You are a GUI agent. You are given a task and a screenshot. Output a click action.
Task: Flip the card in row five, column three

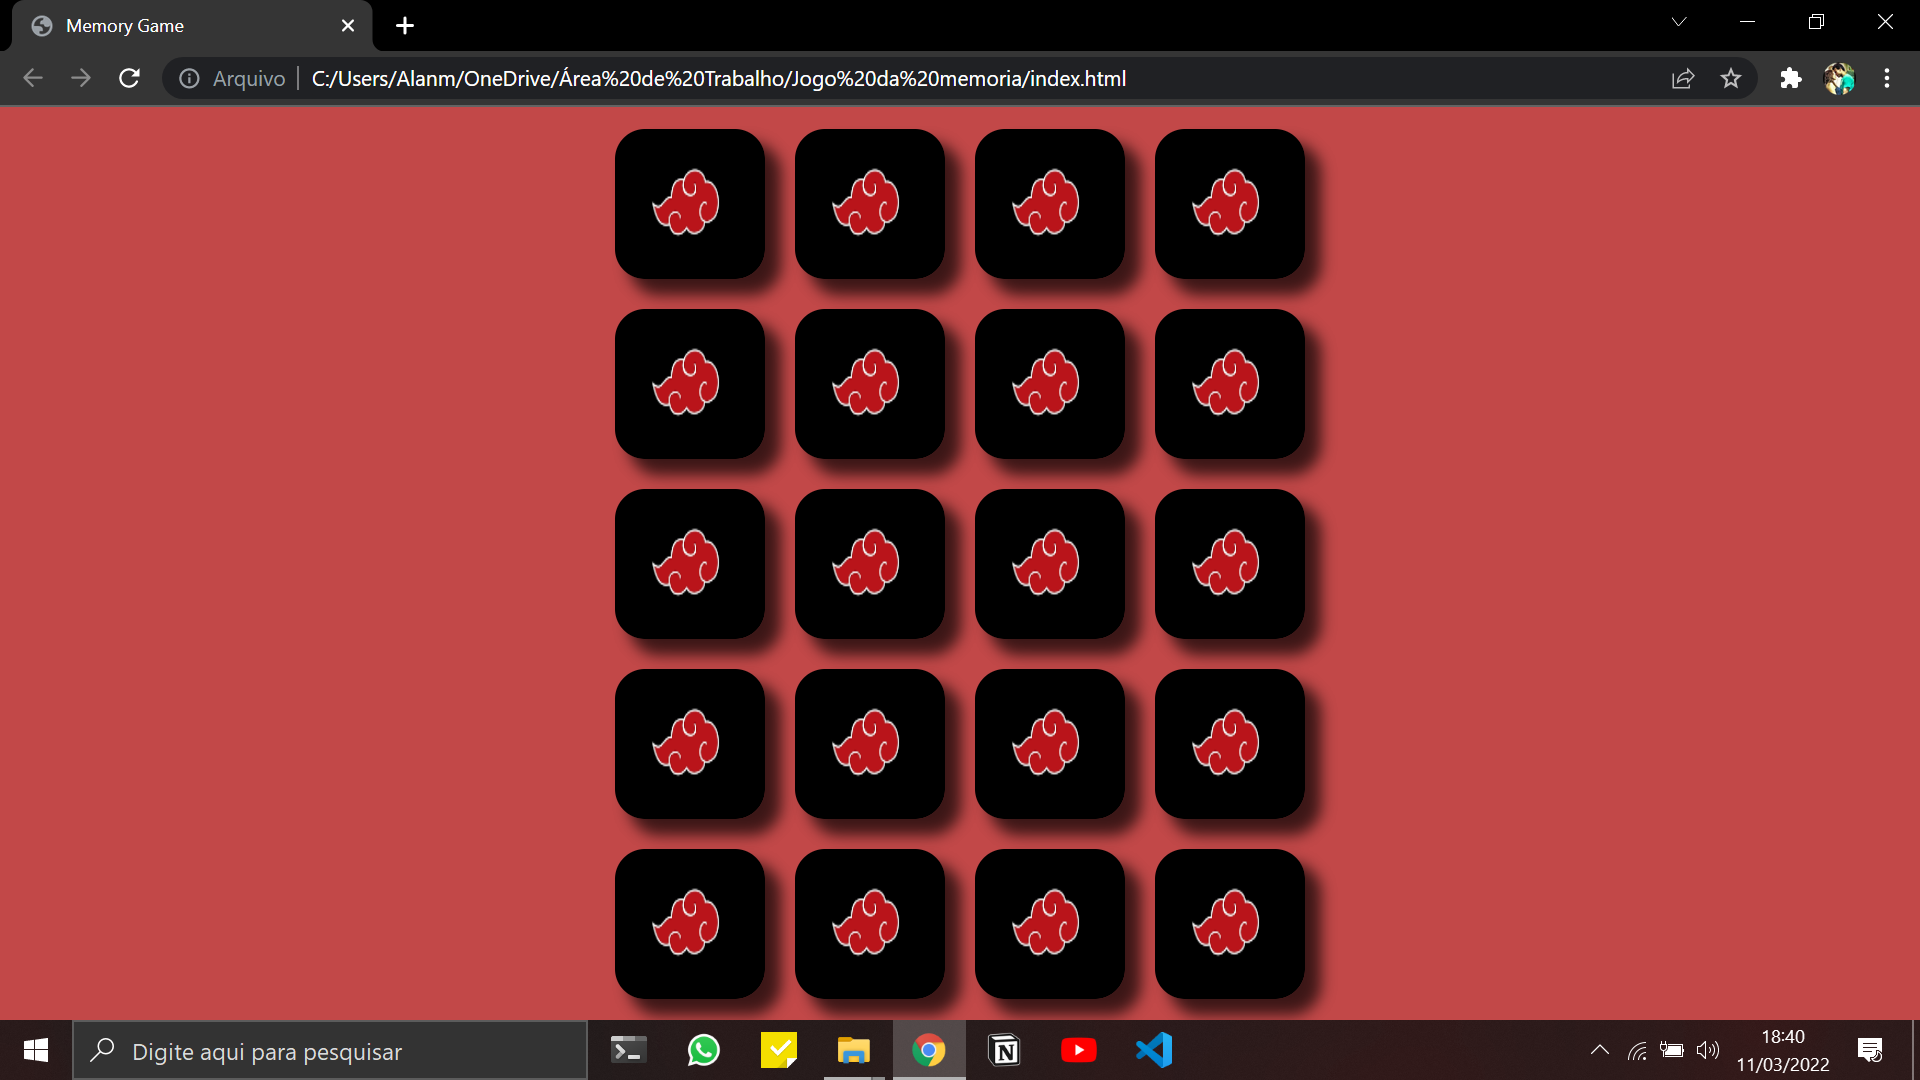click(x=1050, y=924)
